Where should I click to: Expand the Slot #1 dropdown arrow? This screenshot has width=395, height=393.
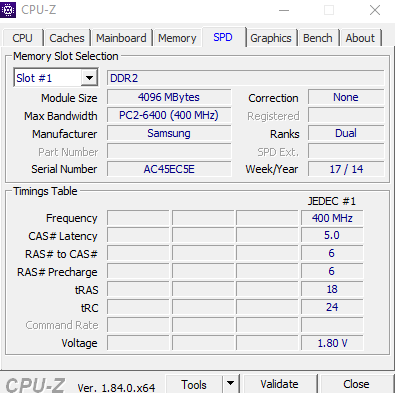click(89, 78)
